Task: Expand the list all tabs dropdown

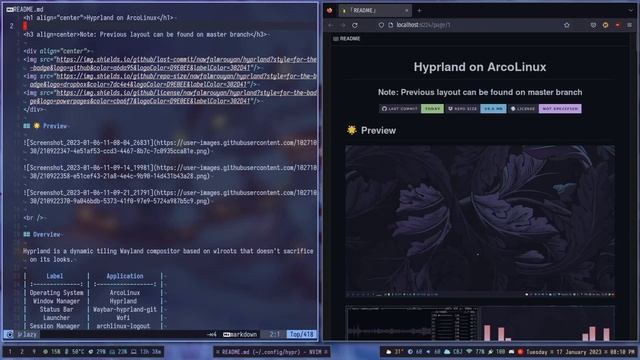Action: [631, 10]
